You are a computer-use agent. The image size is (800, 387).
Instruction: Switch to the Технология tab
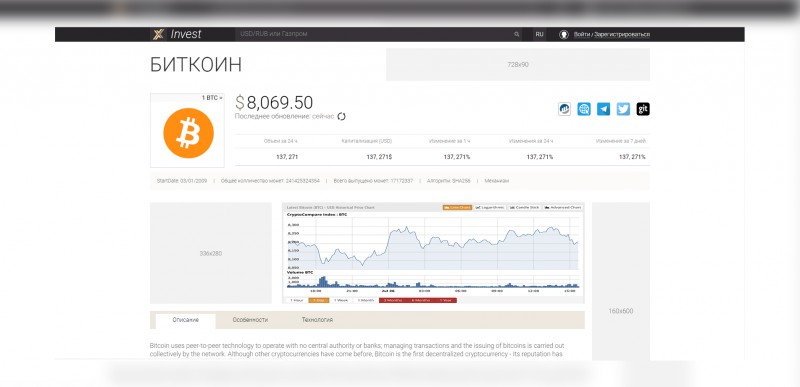point(317,320)
